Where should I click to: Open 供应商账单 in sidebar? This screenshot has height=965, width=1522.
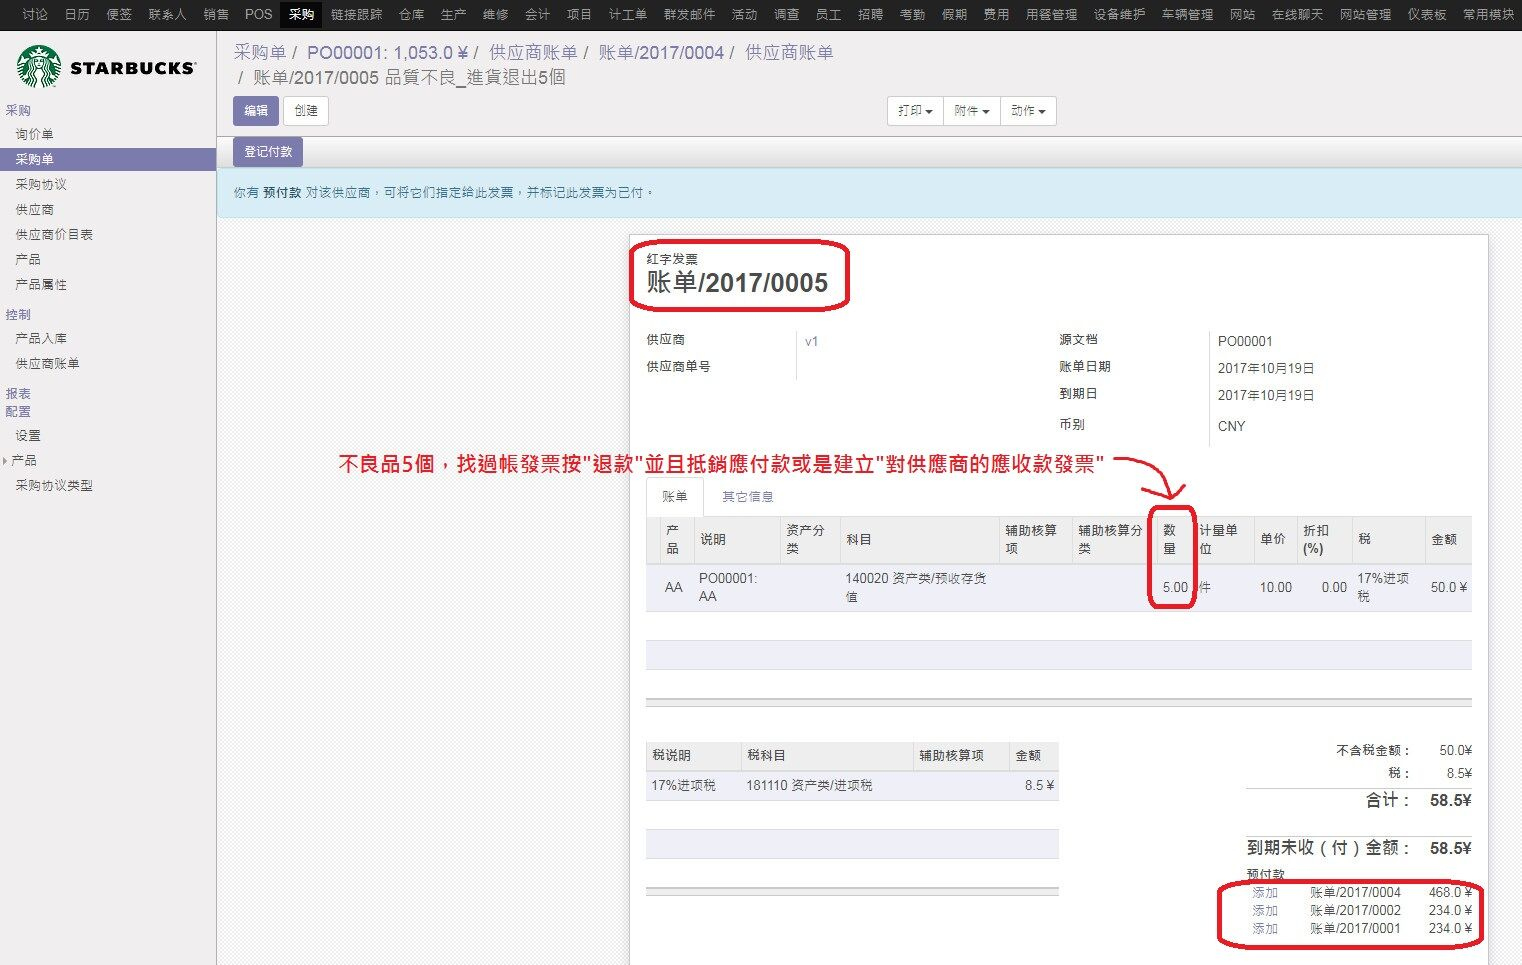[47, 363]
